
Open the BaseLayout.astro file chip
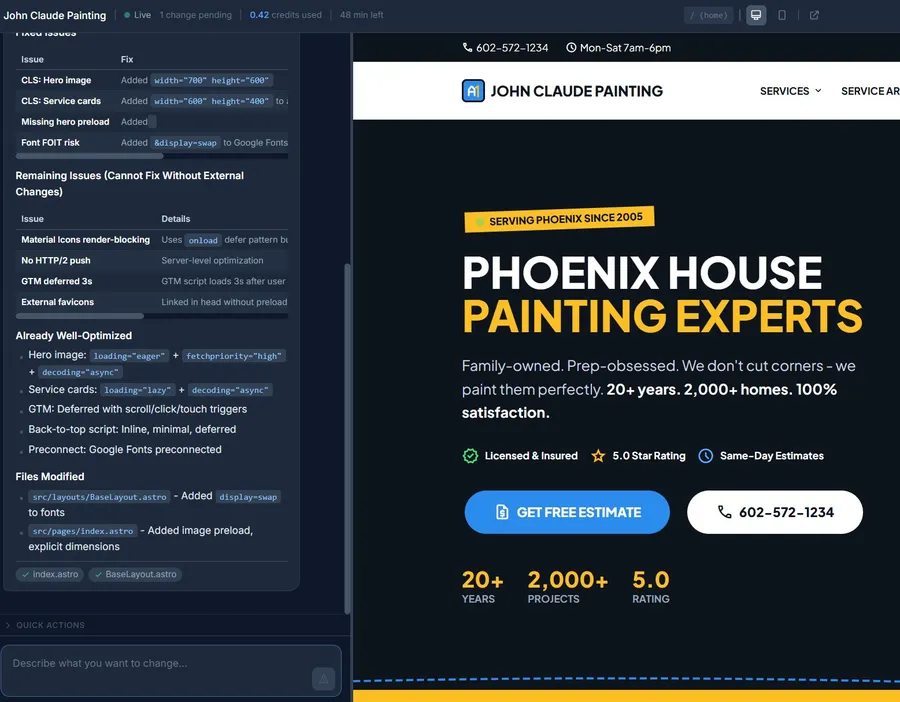click(x=135, y=575)
